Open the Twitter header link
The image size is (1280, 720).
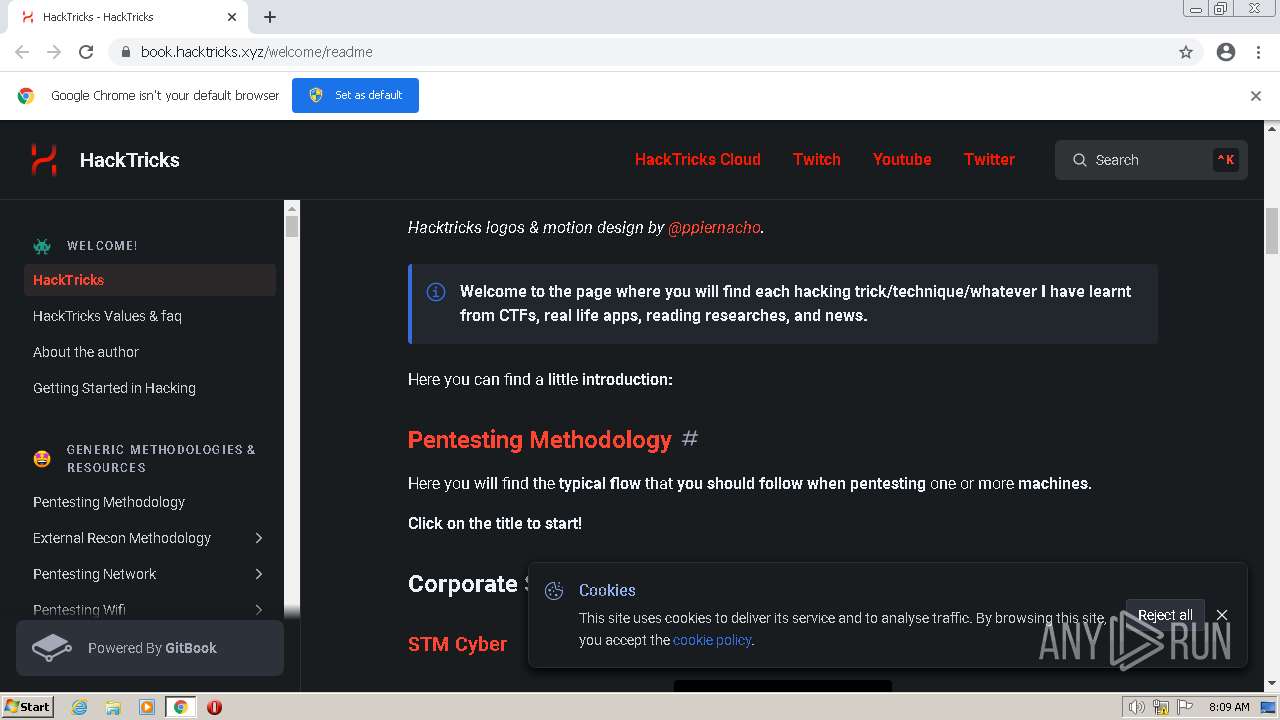click(989, 159)
